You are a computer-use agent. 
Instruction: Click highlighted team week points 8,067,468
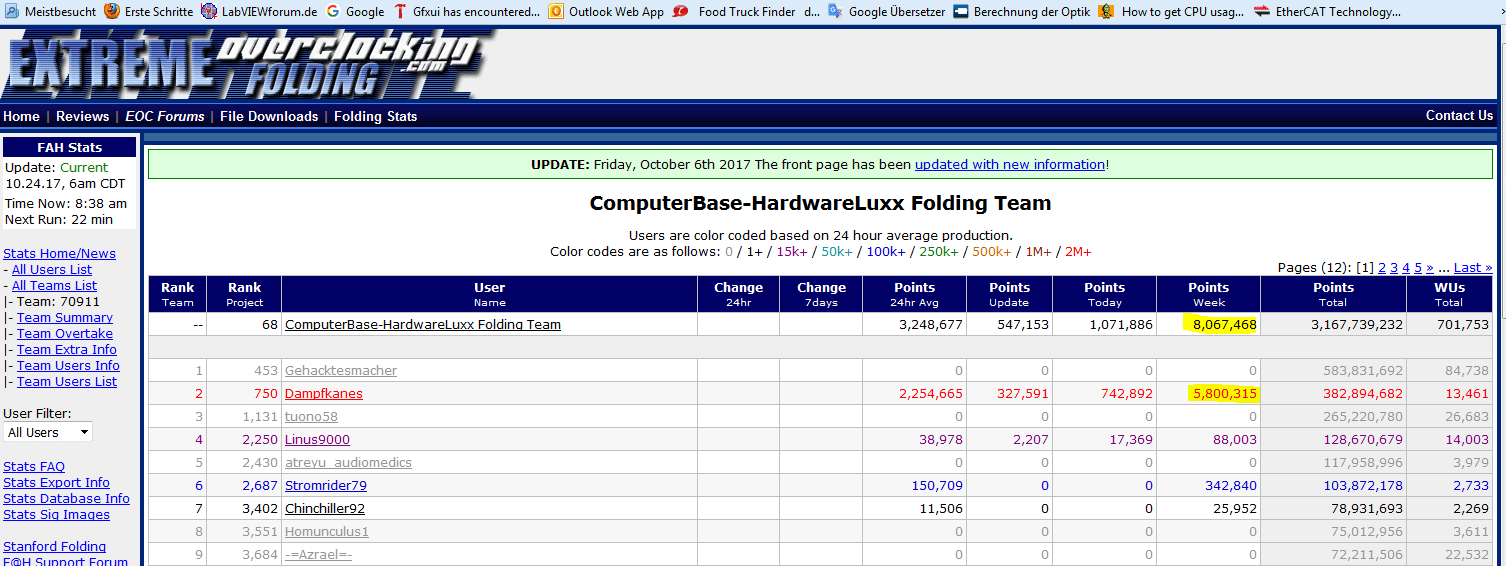[x=1224, y=324]
